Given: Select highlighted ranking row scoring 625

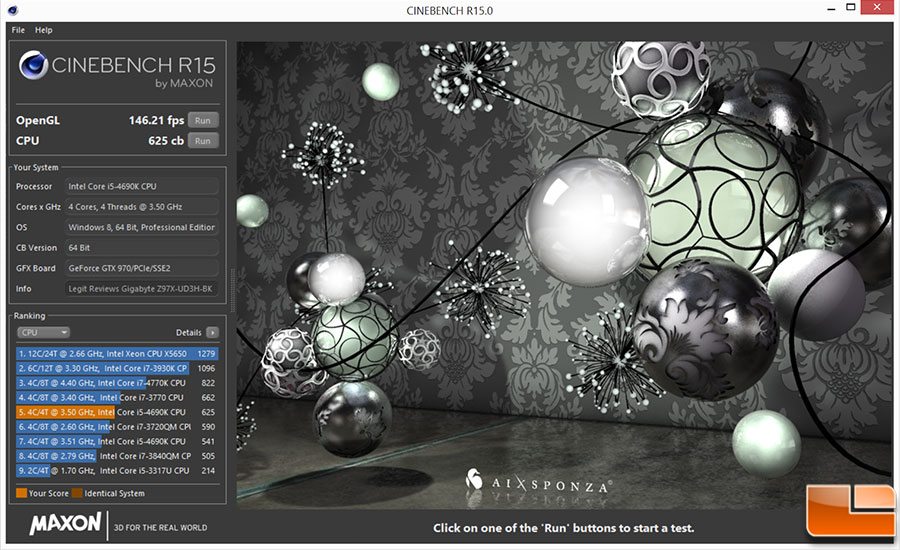Looking at the screenshot, I should 117,412.
